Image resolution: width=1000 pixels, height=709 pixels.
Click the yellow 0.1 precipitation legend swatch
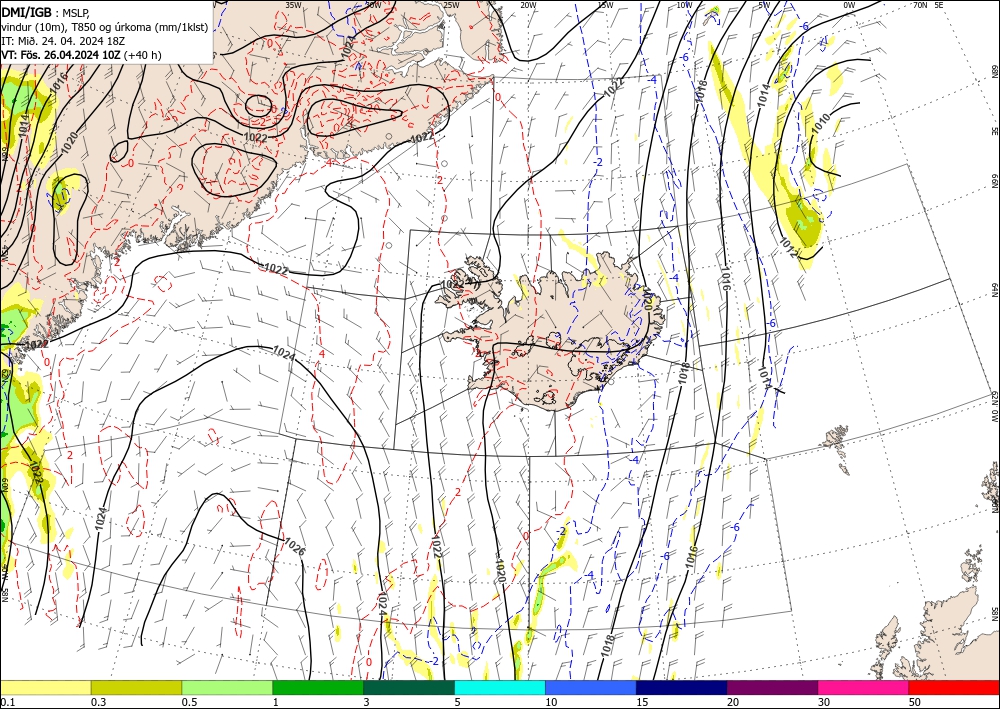[45, 687]
